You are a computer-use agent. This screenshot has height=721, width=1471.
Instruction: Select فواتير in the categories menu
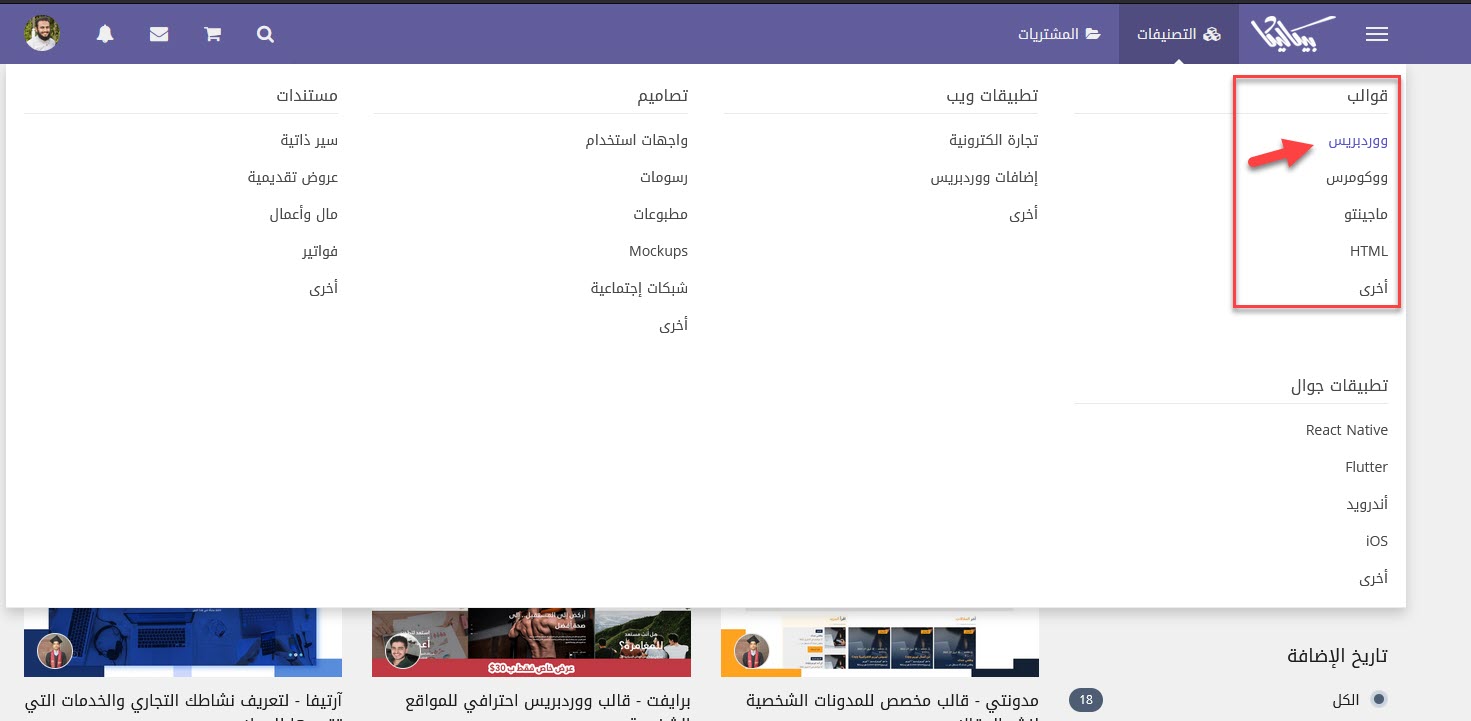[x=320, y=251]
